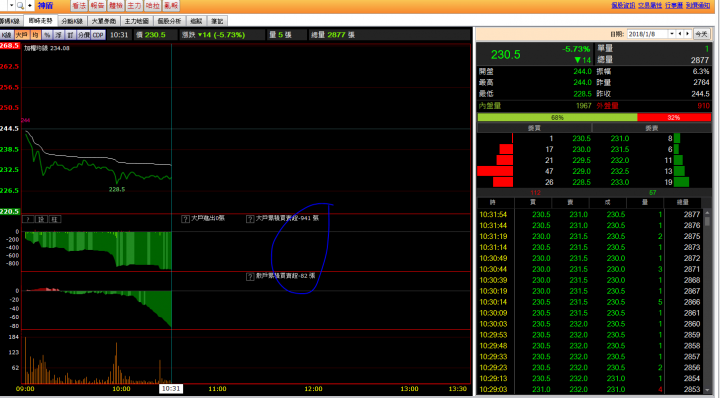This screenshot has width=720, height=398.
Task: Go to the previous date arrow
Action: (680, 34)
